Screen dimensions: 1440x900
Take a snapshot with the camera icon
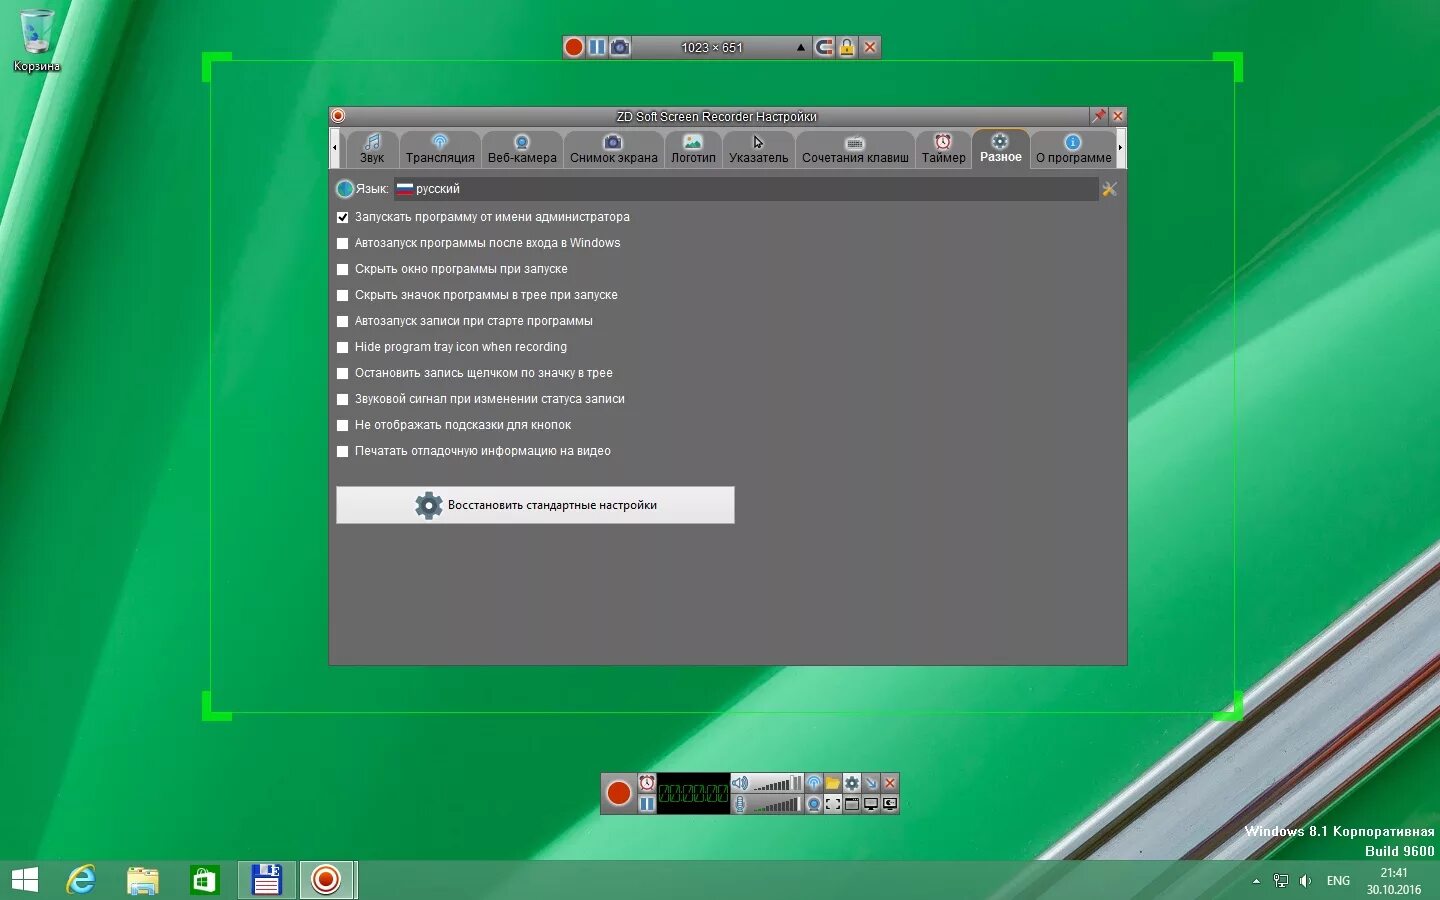620,47
